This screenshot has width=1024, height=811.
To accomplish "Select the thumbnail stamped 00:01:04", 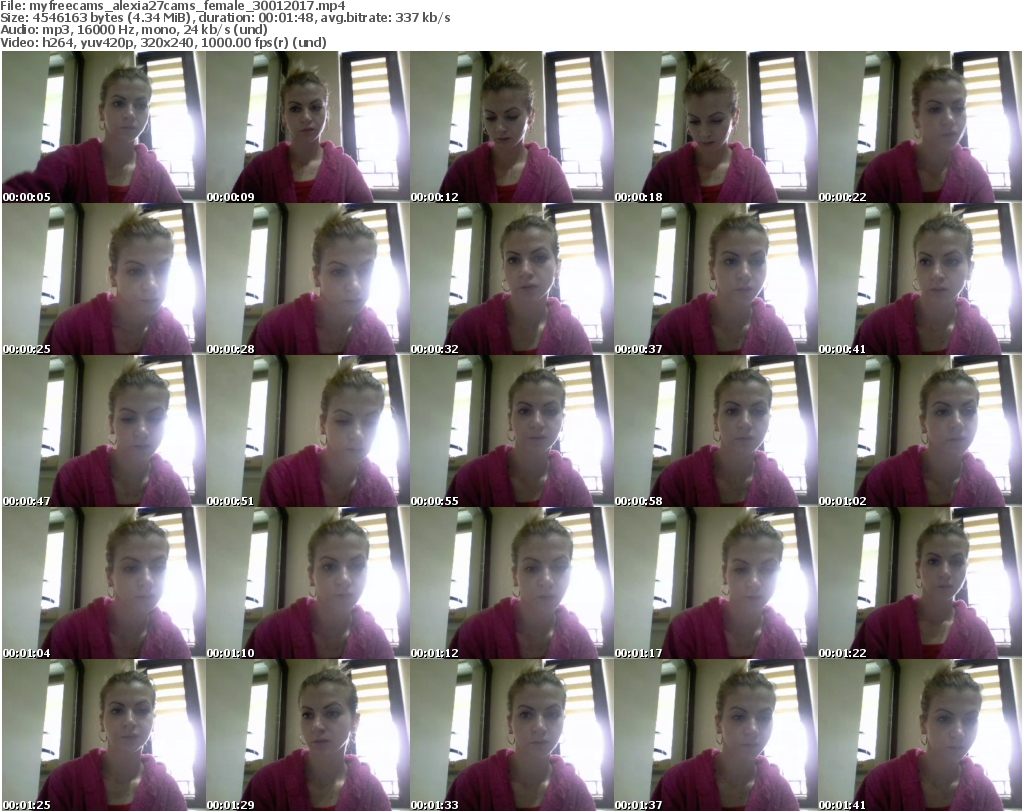I will tap(103, 583).
